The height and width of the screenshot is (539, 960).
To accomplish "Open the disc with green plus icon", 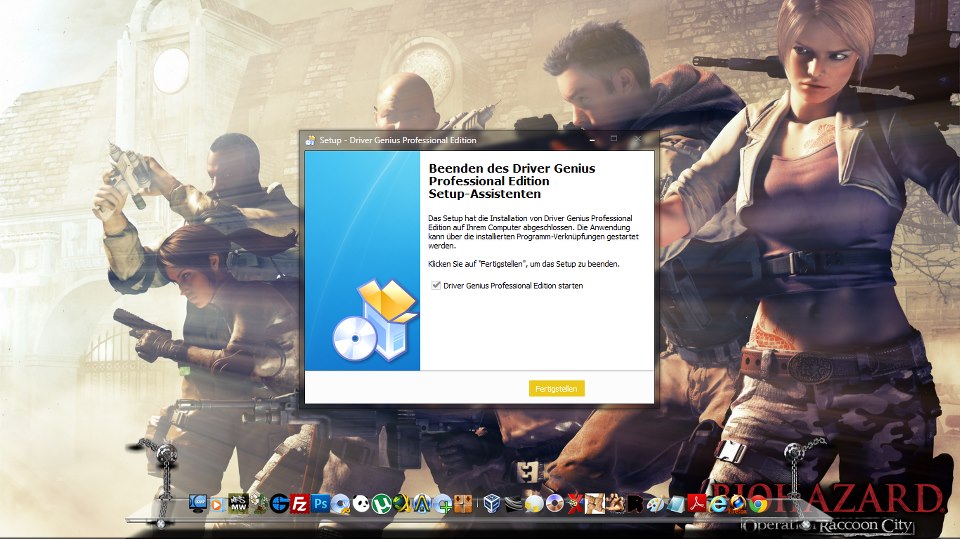I will [443, 504].
